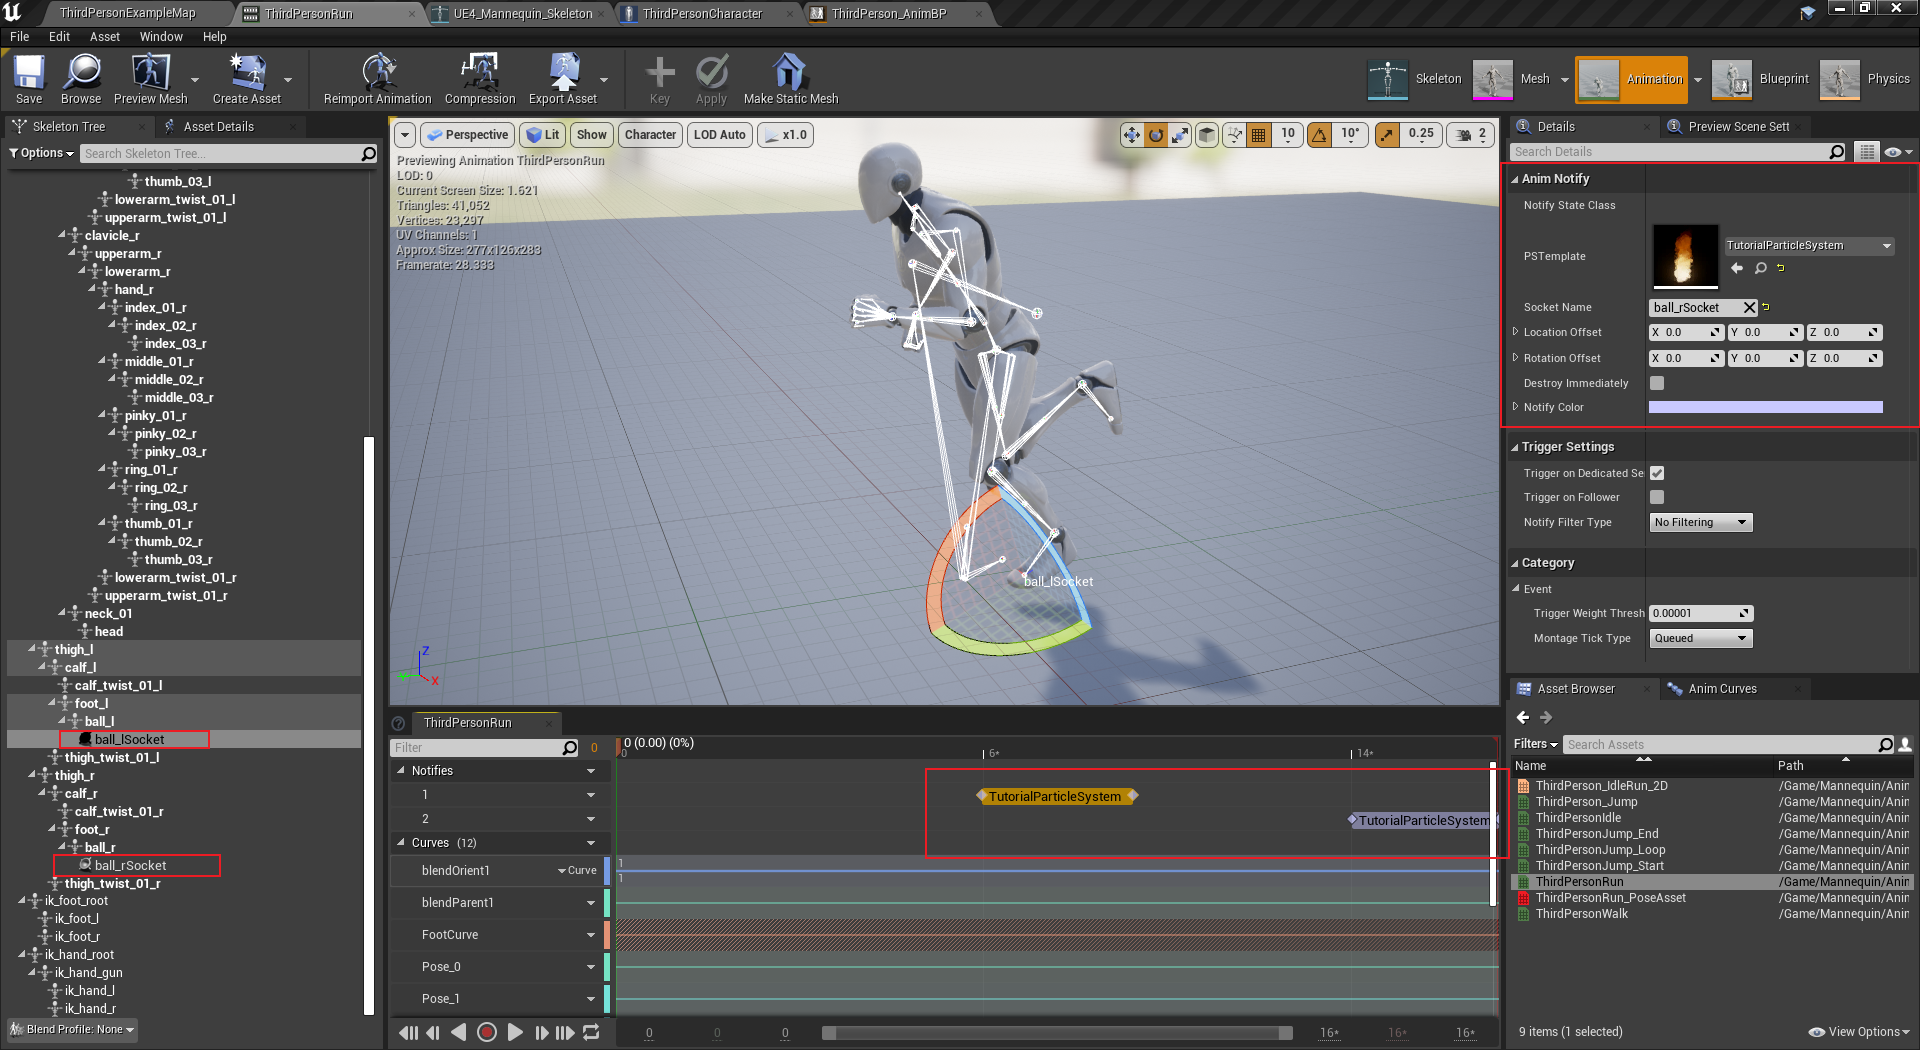Switch to ThirdPersonCharacter tab
1920x1050 pixels.
click(702, 14)
